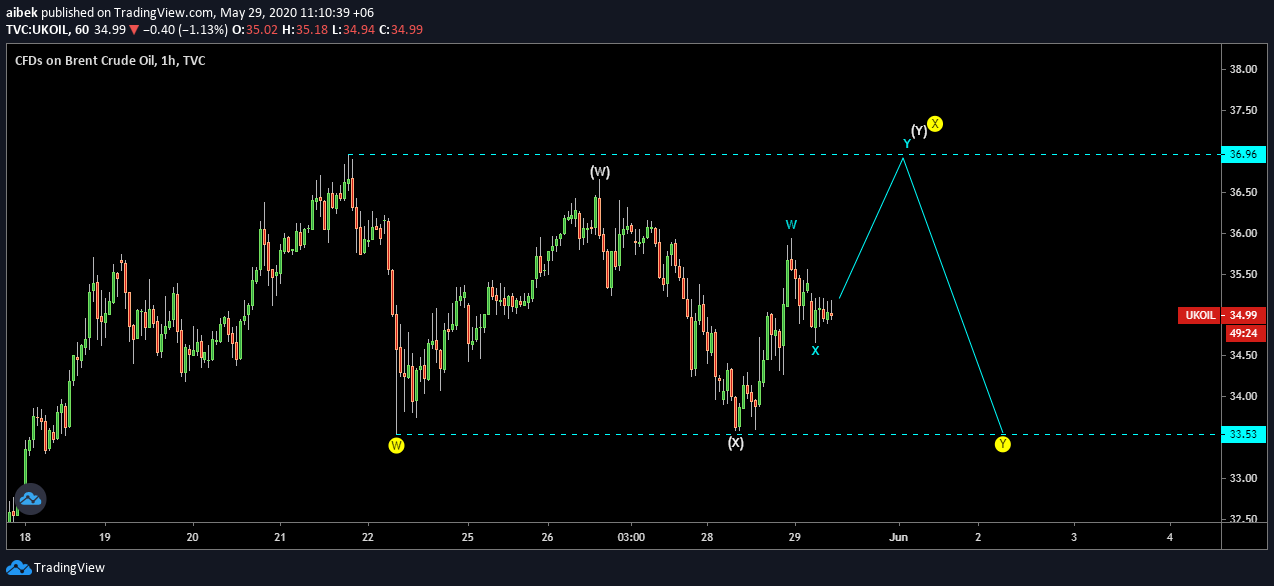
Task: Click the Jun label on time axis
Action: [899, 537]
